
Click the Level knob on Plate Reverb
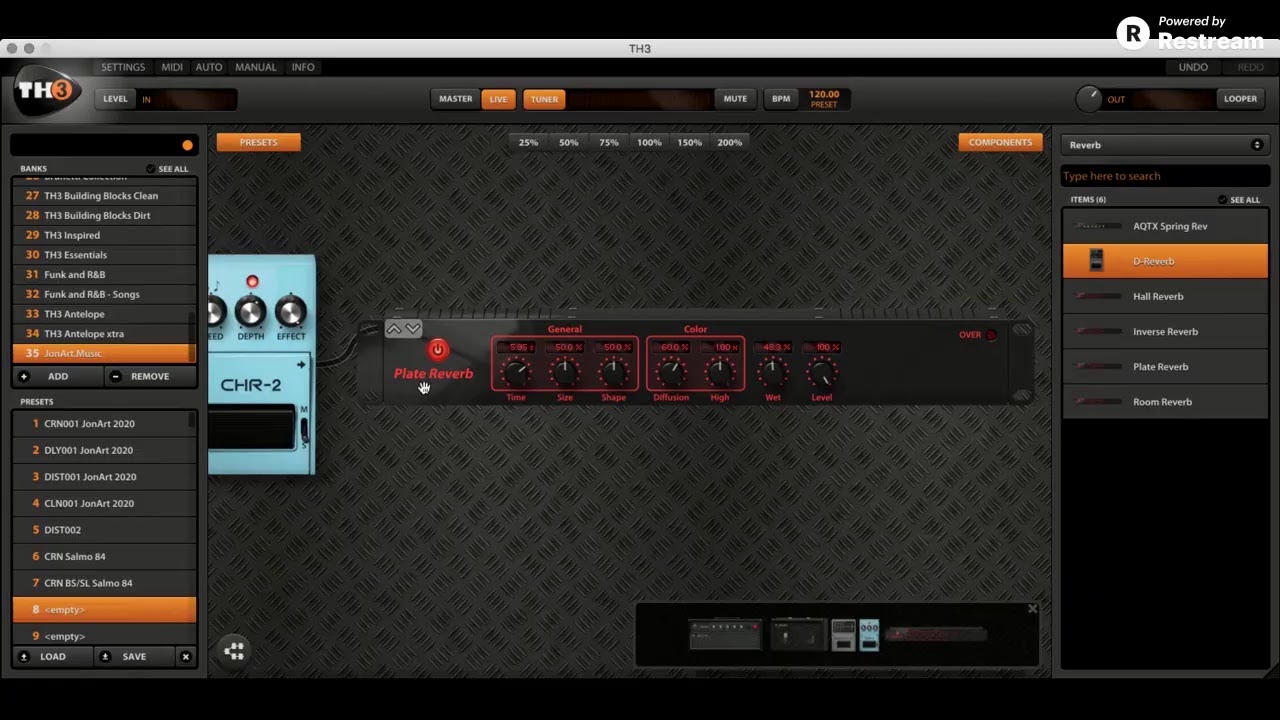click(x=821, y=373)
